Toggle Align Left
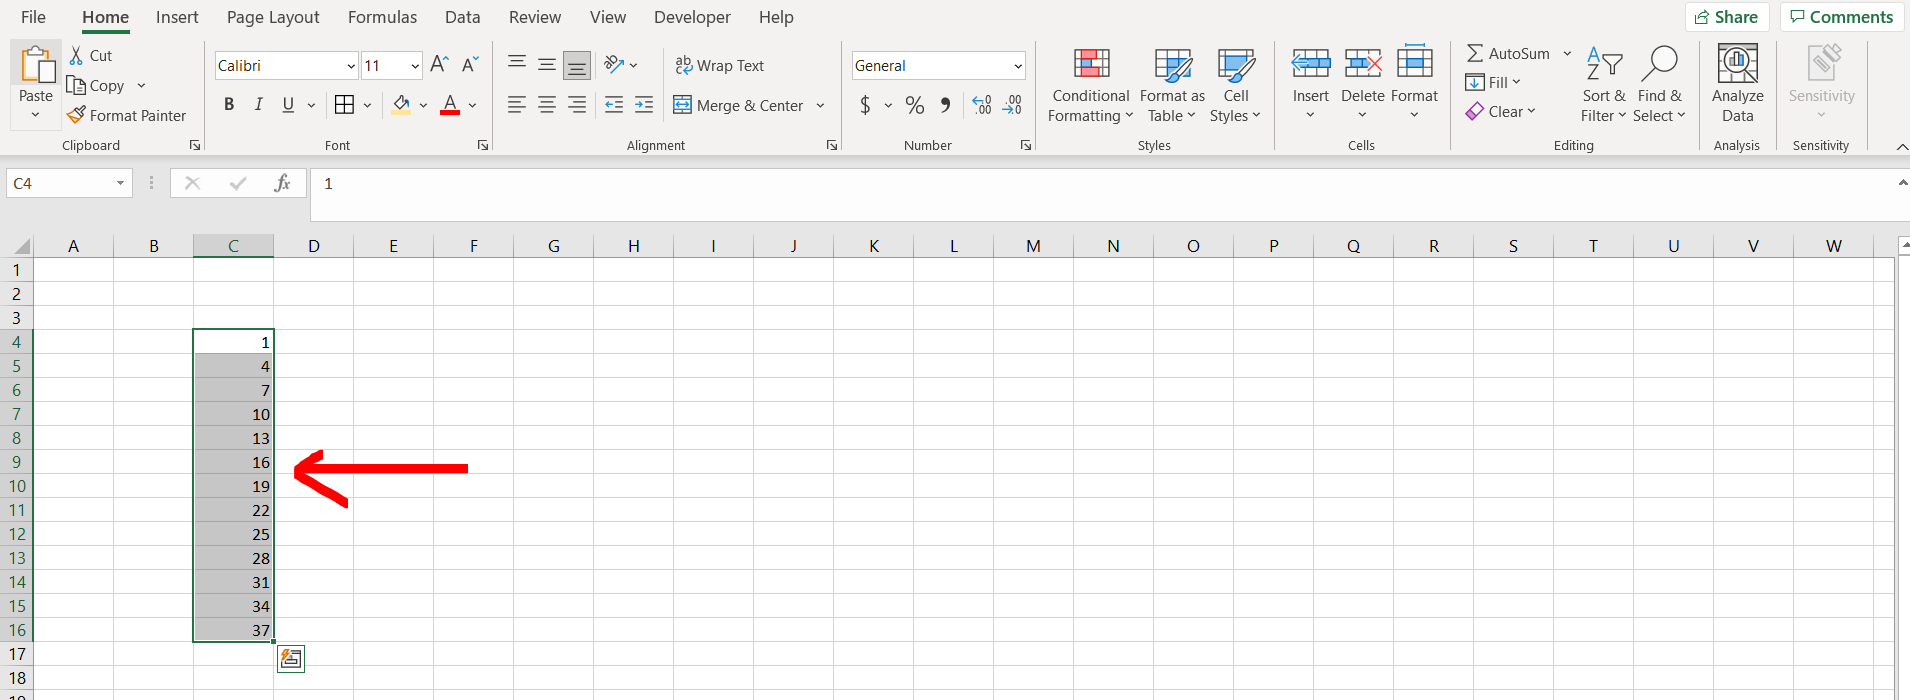This screenshot has width=1910, height=700. click(x=517, y=105)
